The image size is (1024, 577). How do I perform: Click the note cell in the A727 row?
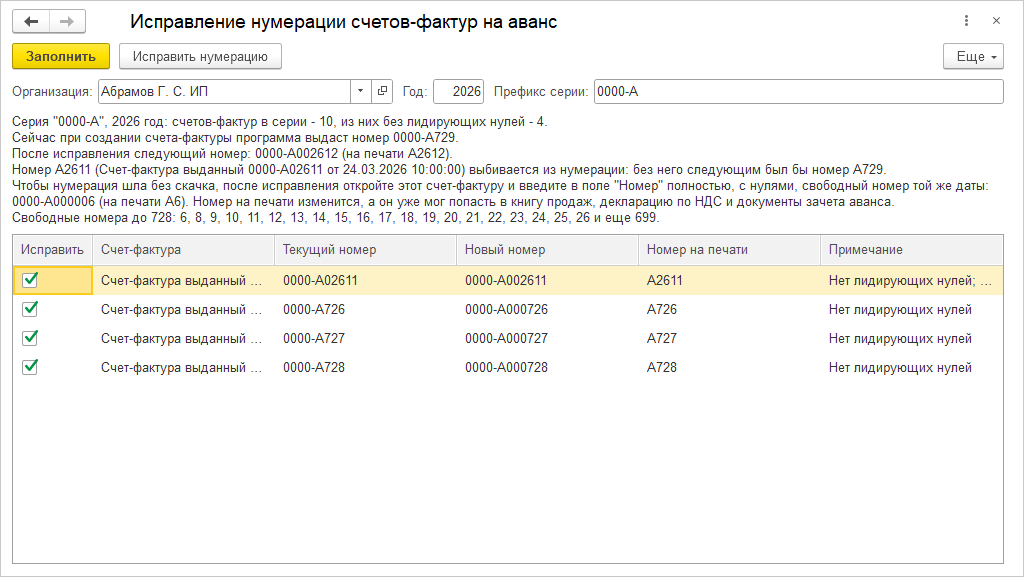coord(912,339)
